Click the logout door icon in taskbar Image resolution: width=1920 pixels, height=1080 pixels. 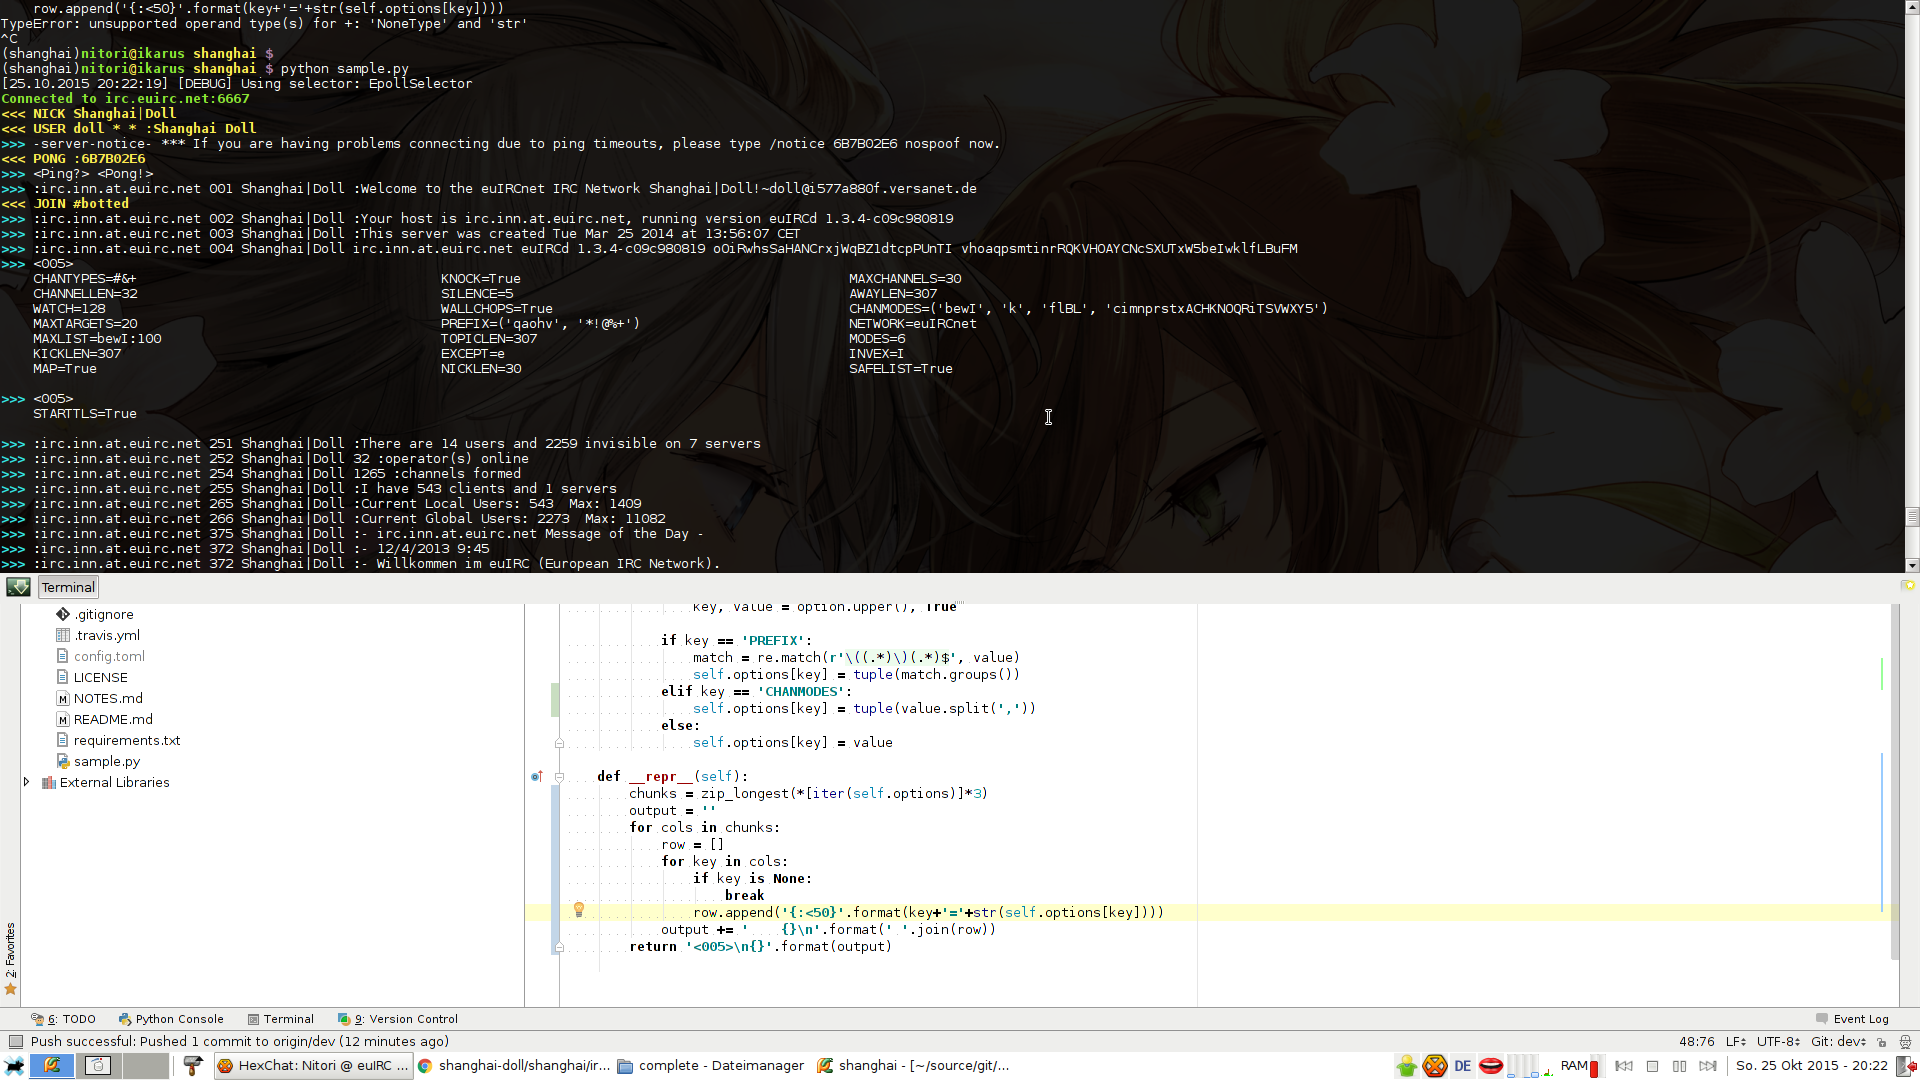click(x=1907, y=1066)
